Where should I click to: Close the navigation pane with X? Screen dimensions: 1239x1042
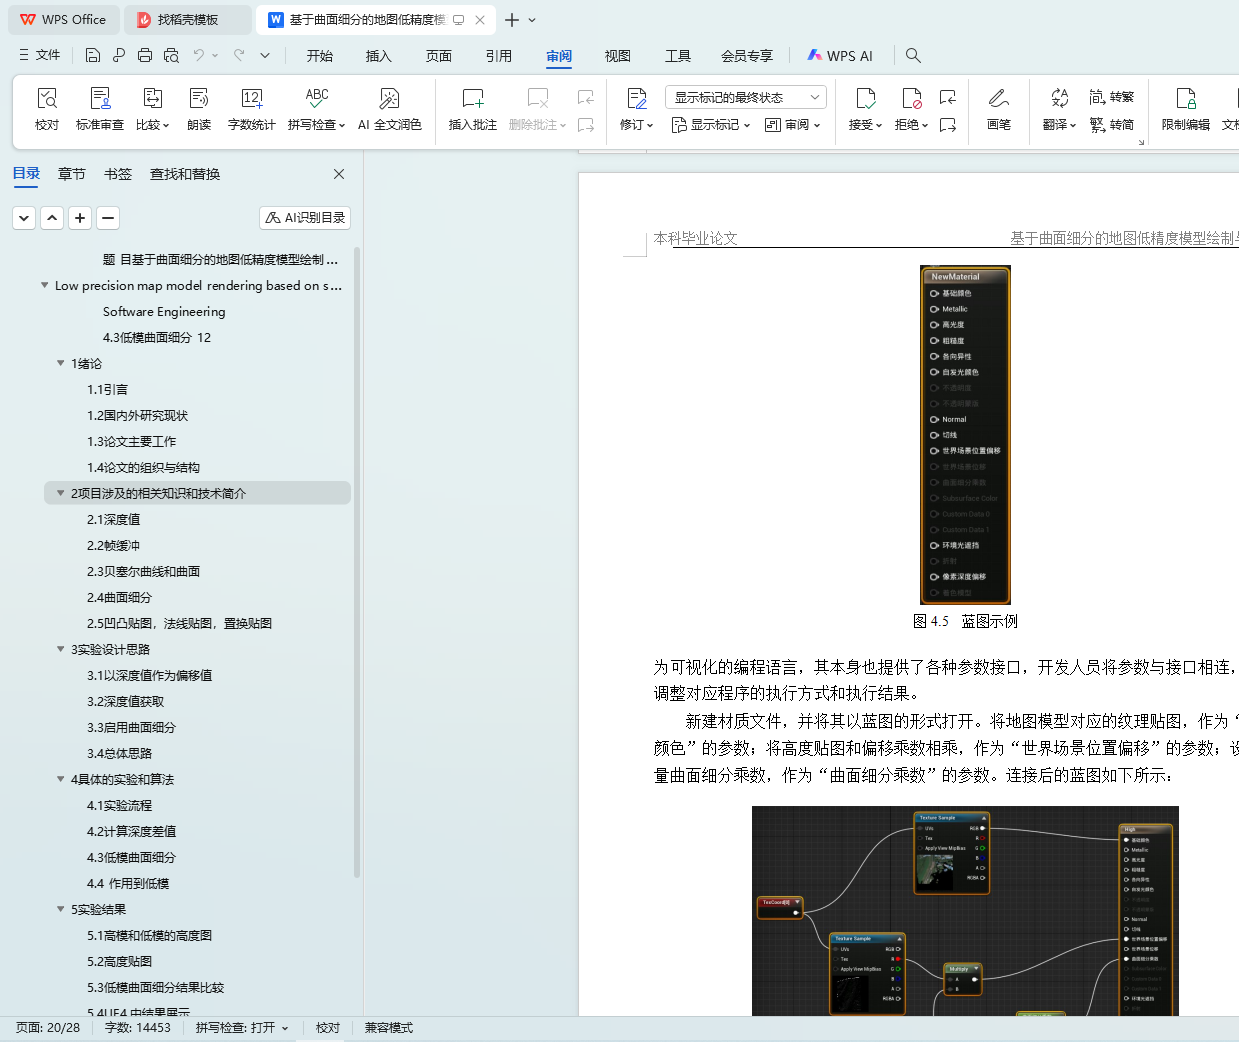pos(339,174)
